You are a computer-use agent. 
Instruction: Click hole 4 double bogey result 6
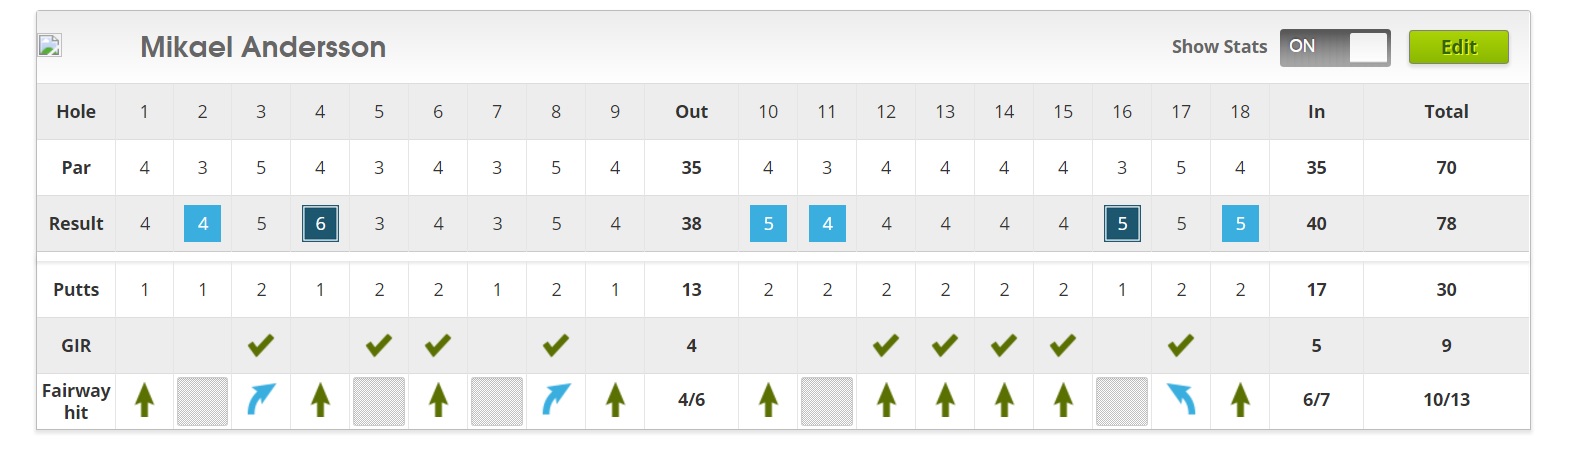(320, 223)
